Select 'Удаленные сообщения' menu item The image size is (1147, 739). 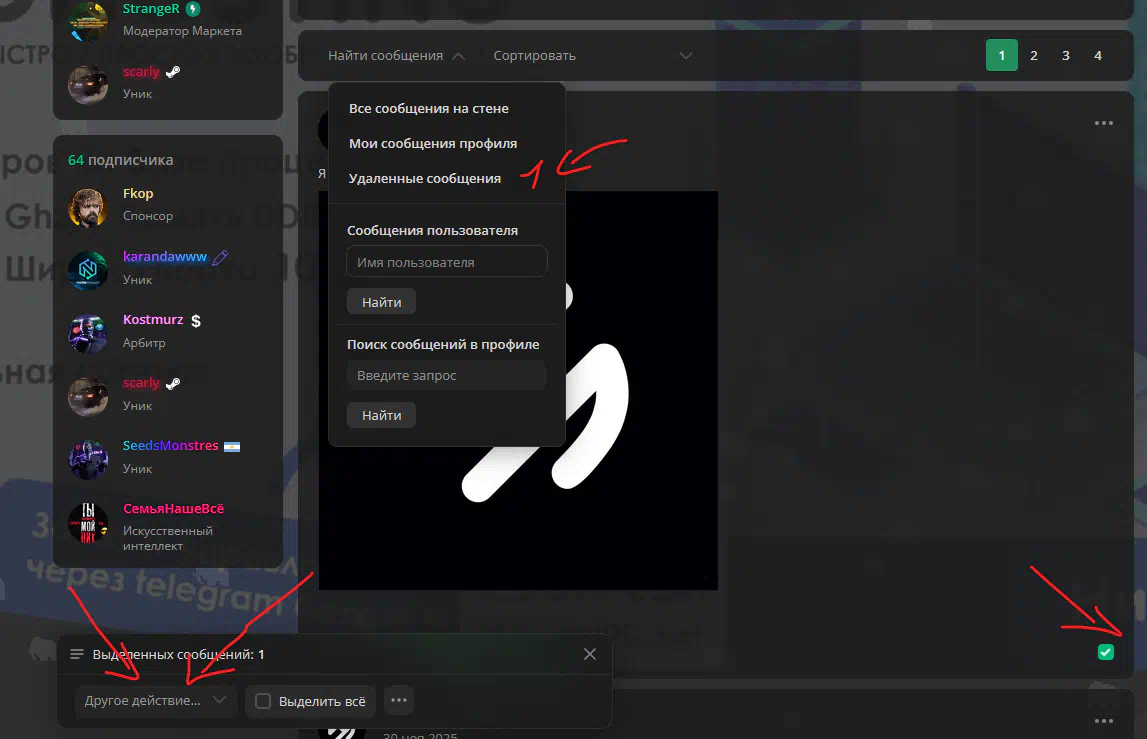425,179
